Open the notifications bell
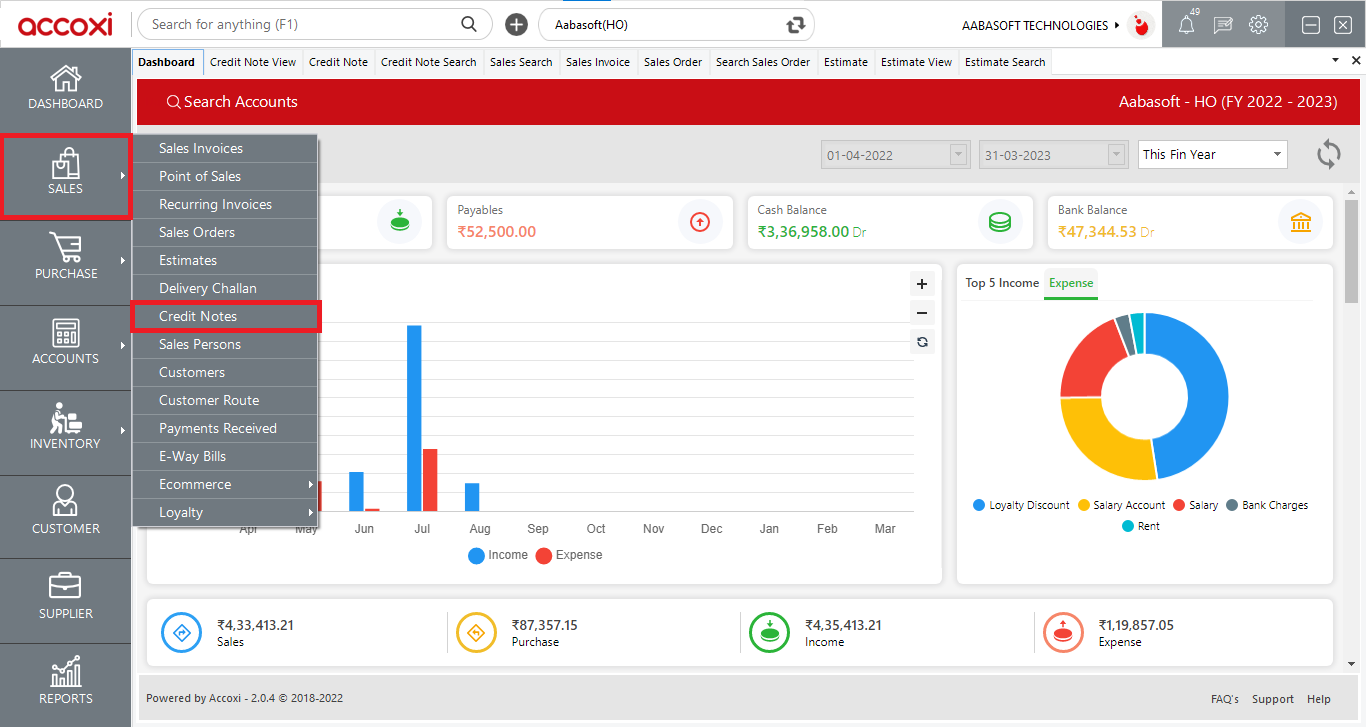Viewport: 1366px width, 727px height. click(x=1187, y=25)
